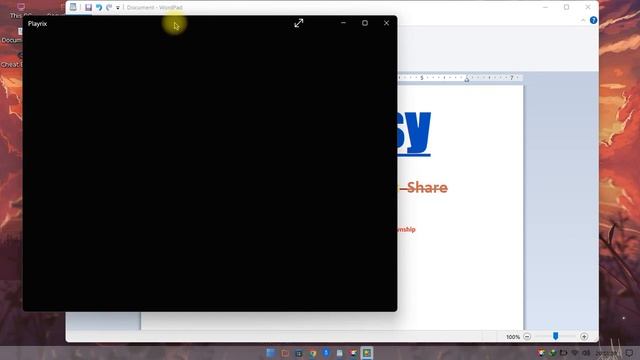The image size is (640, 360).
Task: Zoom out of the WordPad document with the minus button
Action: pos(527,337)
